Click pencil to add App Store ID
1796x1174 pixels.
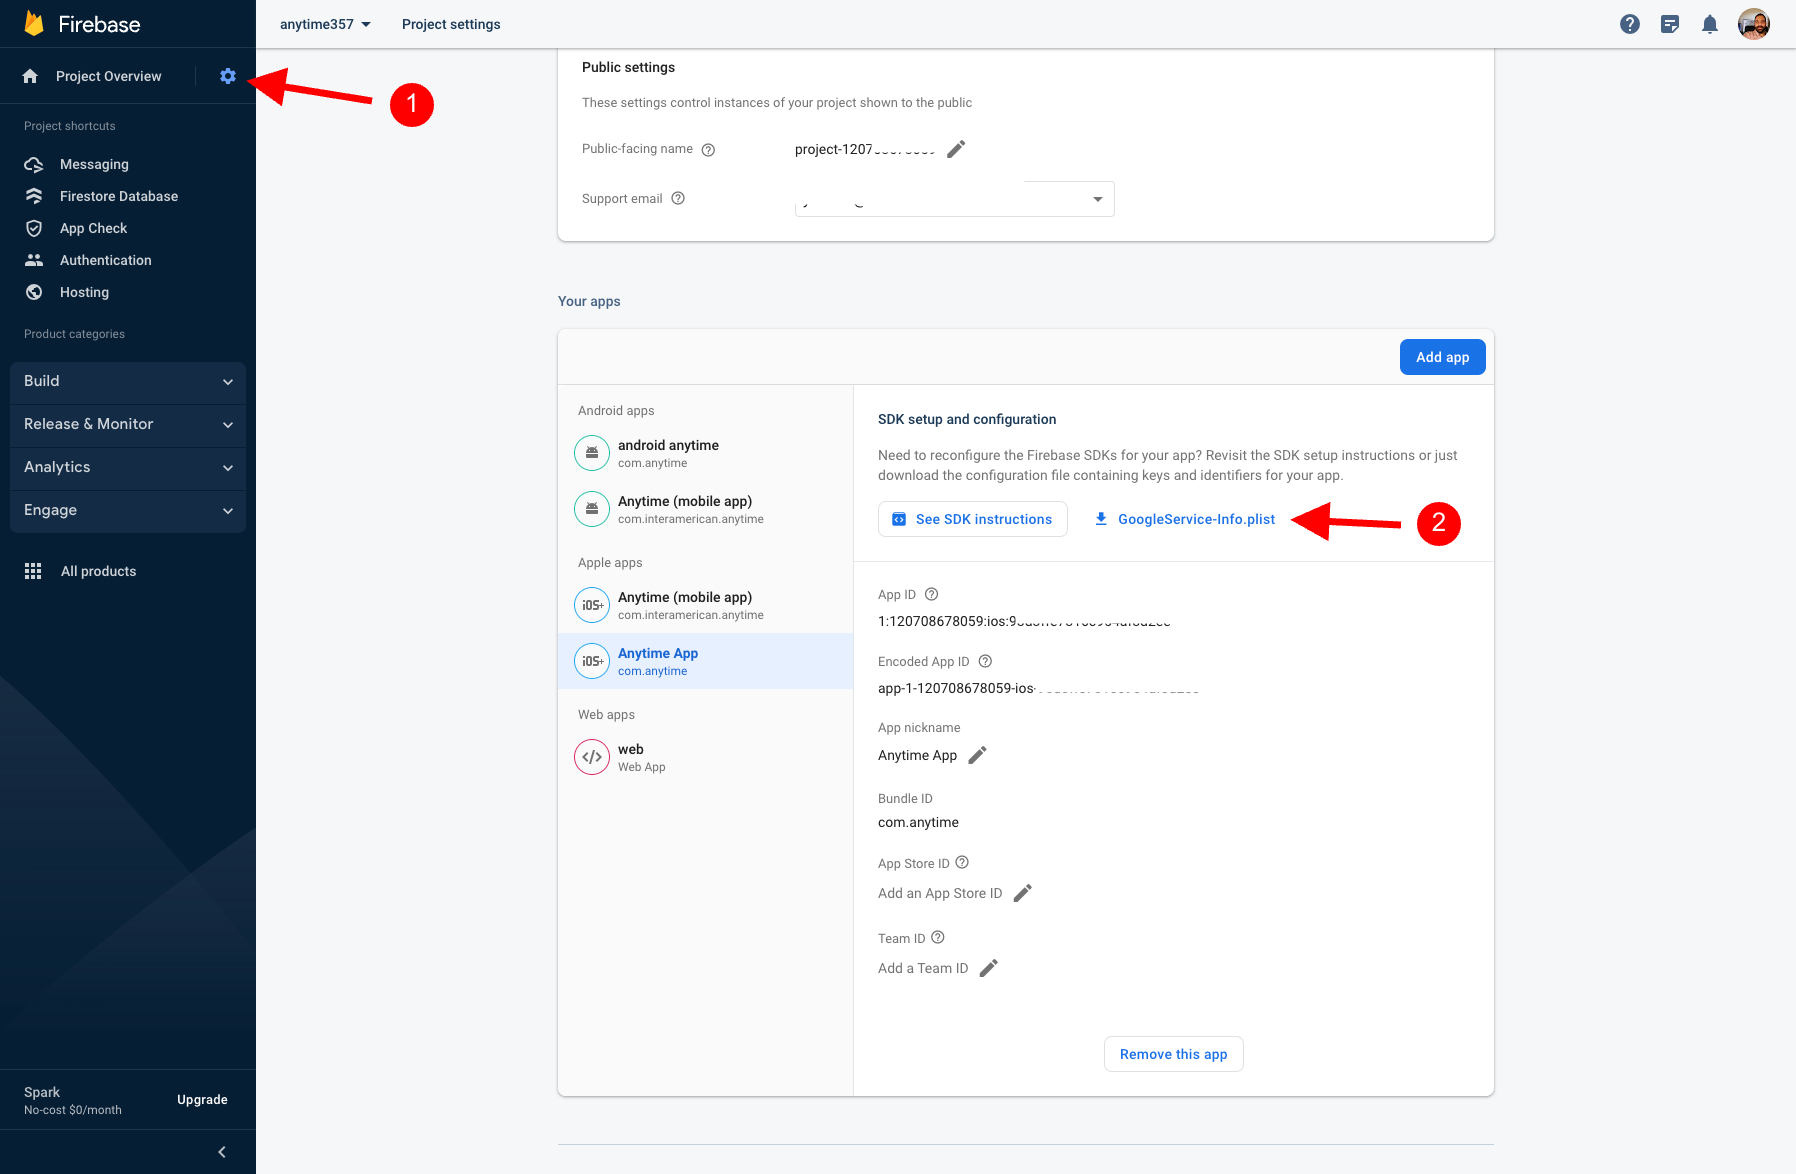[x=1022, y=893]
